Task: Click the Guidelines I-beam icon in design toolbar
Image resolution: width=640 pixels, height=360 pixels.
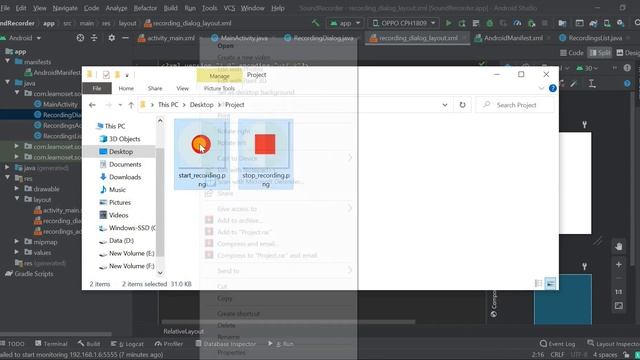Action: (x=592, y=84)
